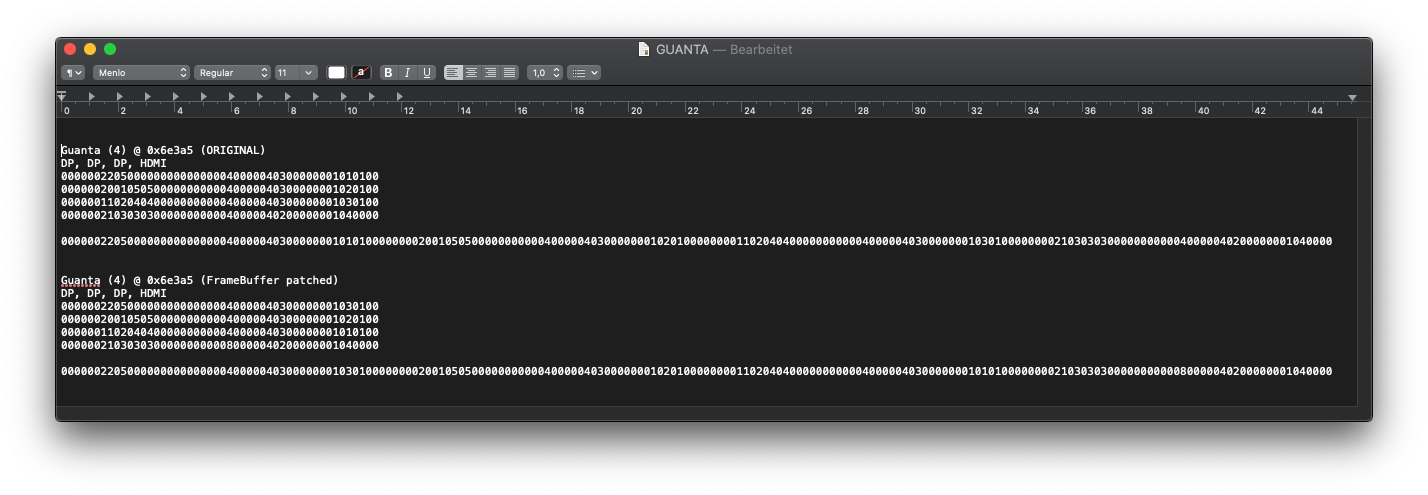
Task: Toggle underline formatting
Action: tap(427, 73)
